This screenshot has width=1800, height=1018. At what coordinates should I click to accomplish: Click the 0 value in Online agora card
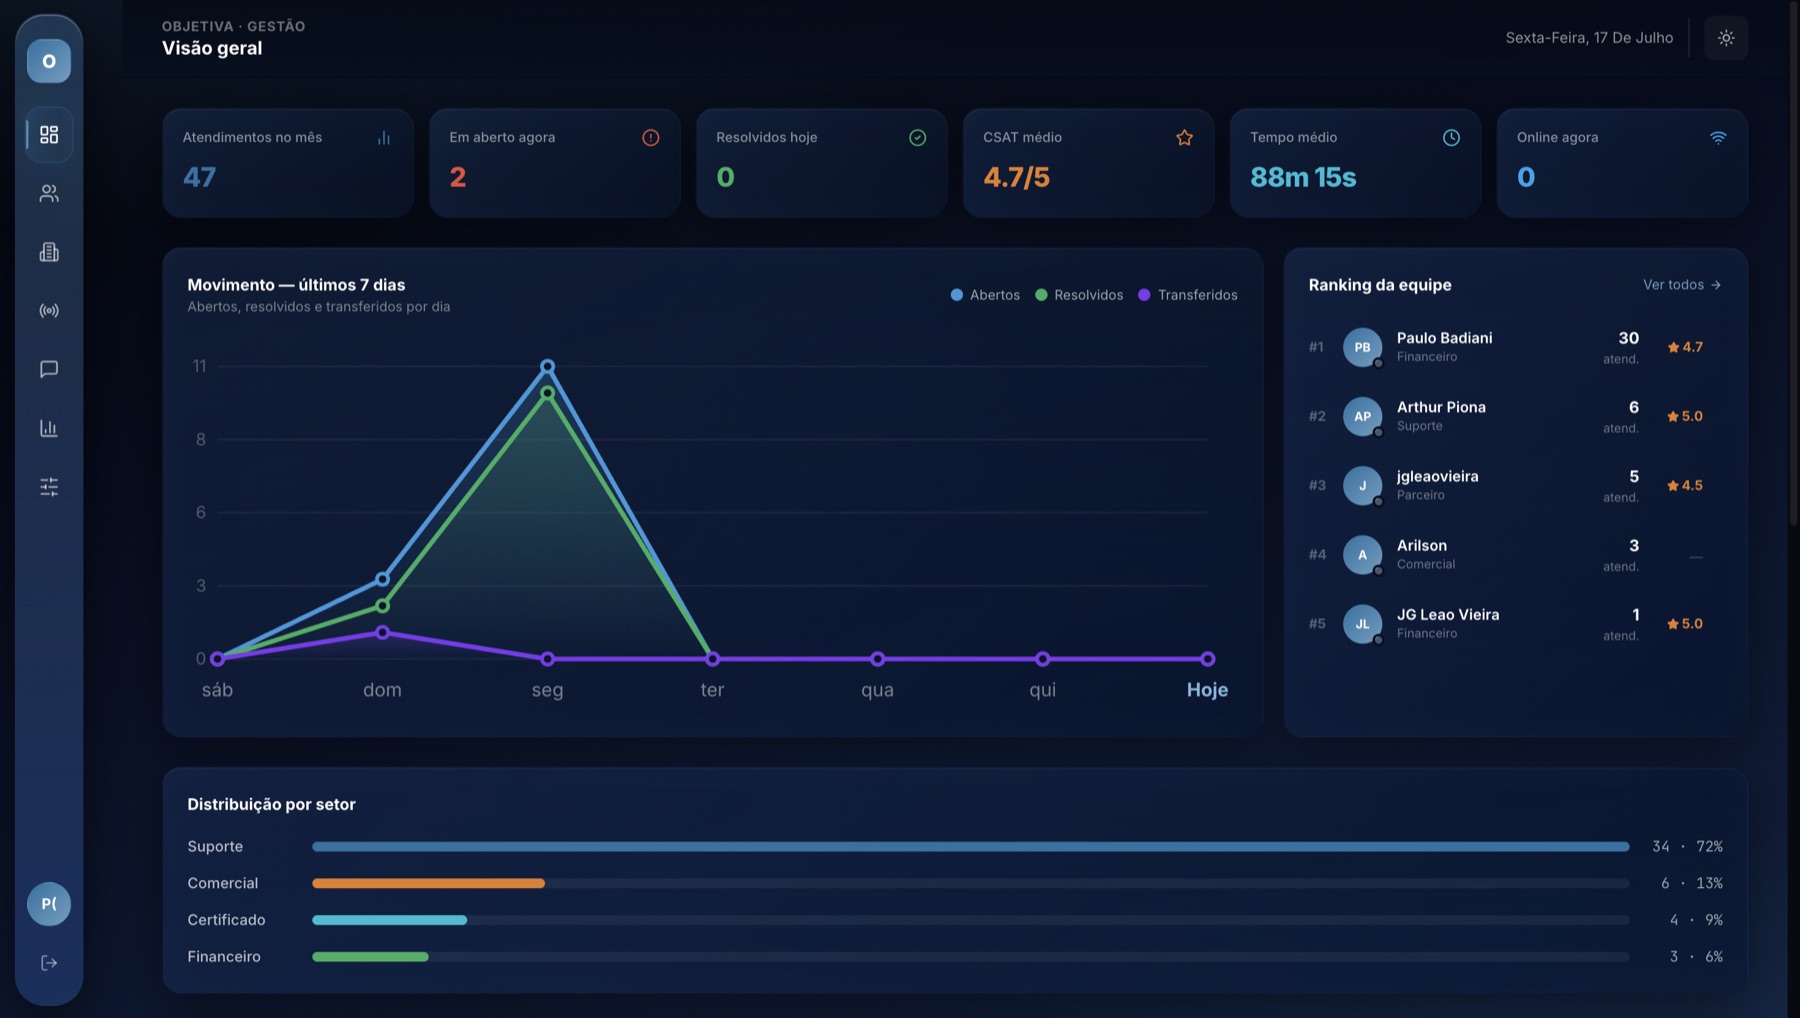pyautogui.click(x=1525, y=177)
